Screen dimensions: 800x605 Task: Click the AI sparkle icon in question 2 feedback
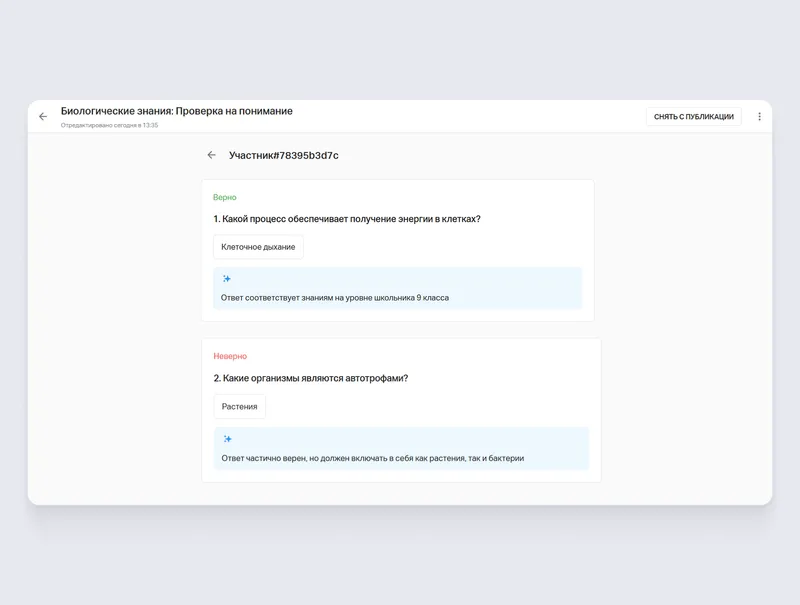227,439
